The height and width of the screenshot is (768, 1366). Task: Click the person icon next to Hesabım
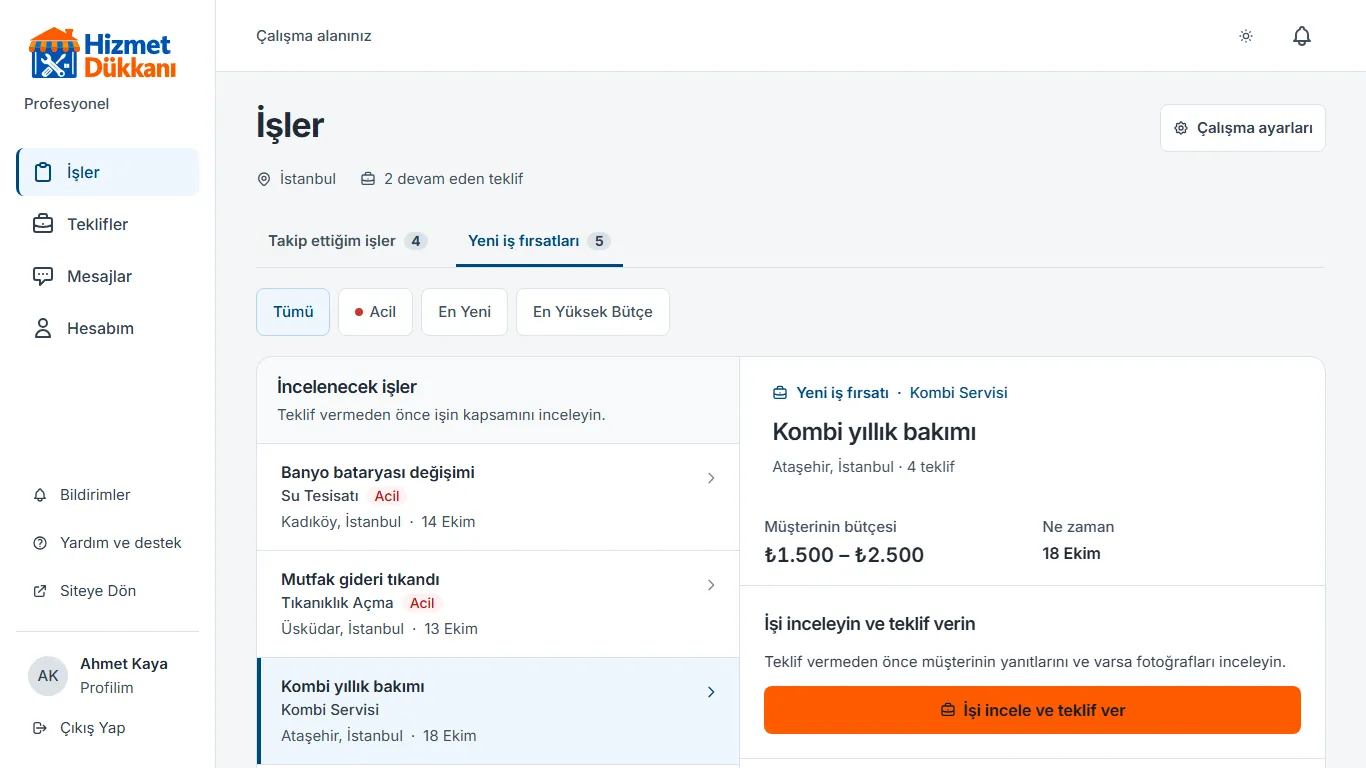pos(43,328)
